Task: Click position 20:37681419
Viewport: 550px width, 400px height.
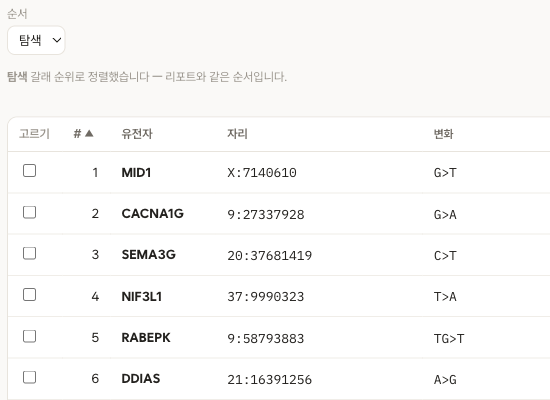Action: point(270,256)
